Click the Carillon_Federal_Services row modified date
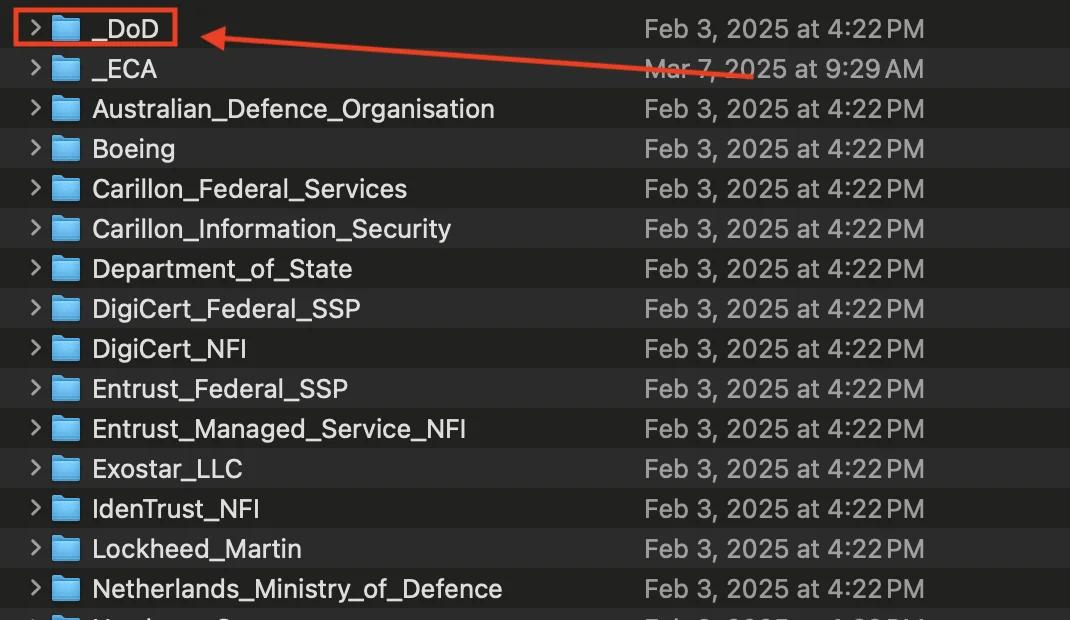This screenshot has height=620, width=1070. [784, 189]
